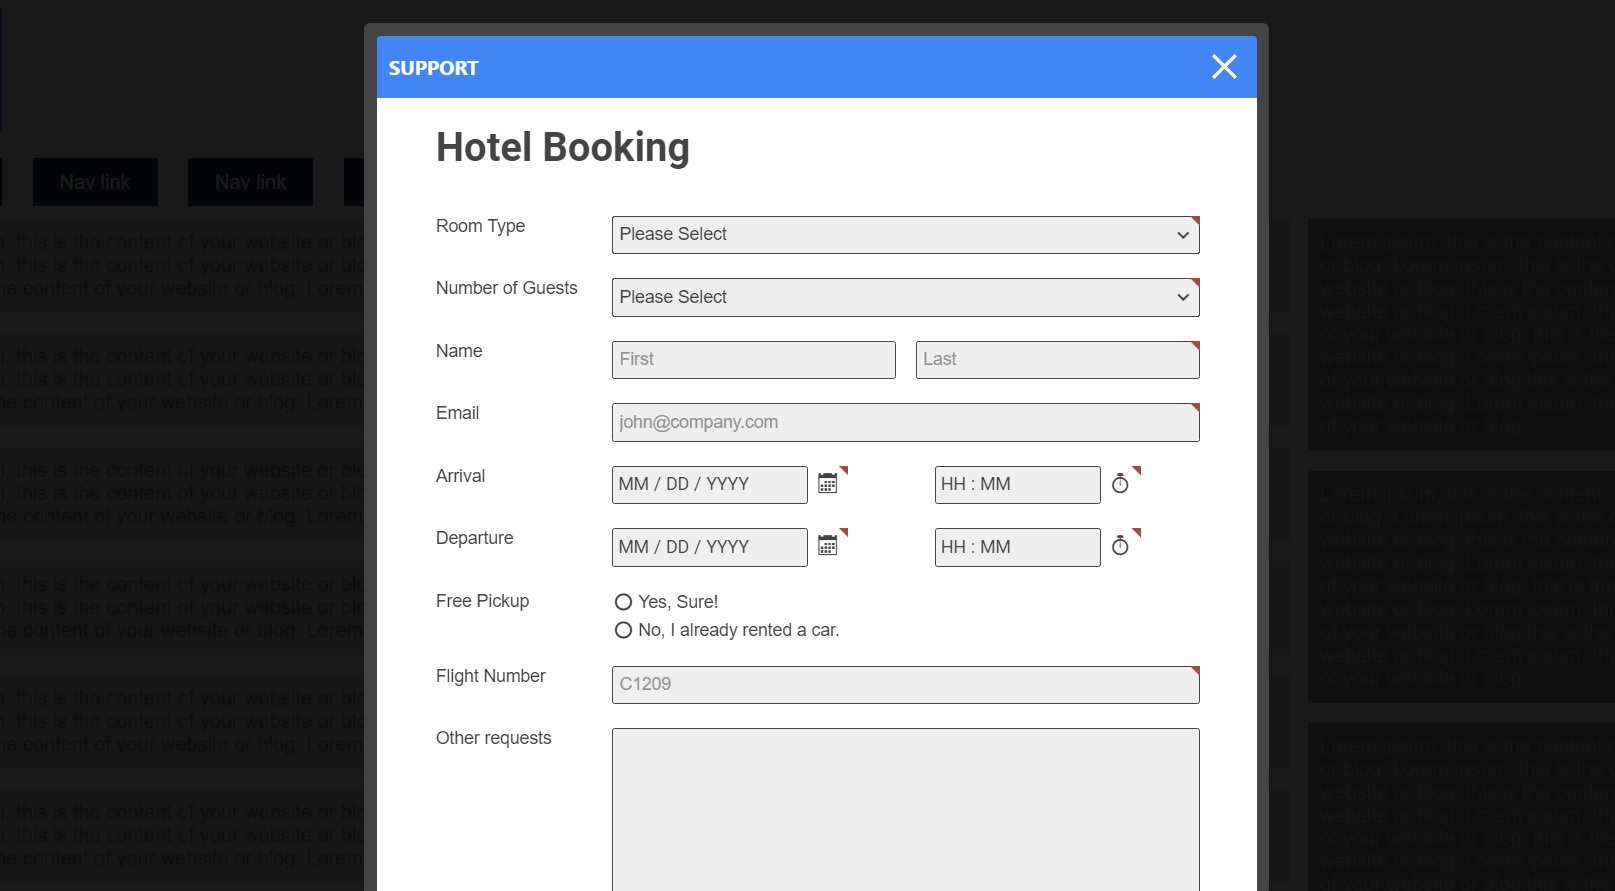Click the Departure time HH:MM field
Viewport: 1615px width, 891px height.
click(1017, 547)
